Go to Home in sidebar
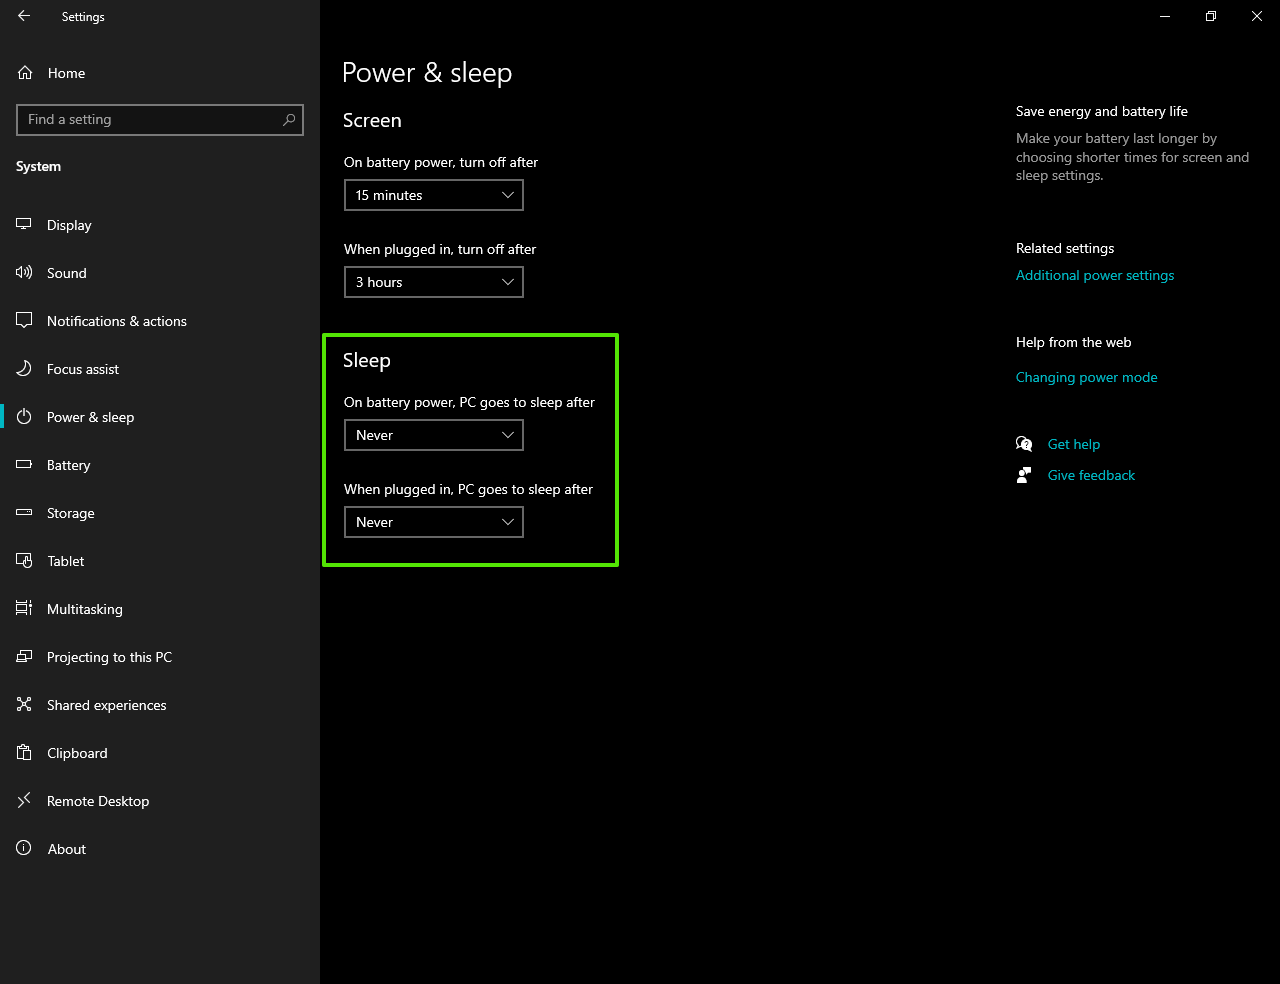Image resolution: width=1280 pixels, height=984 pixels. click(160, 73)
